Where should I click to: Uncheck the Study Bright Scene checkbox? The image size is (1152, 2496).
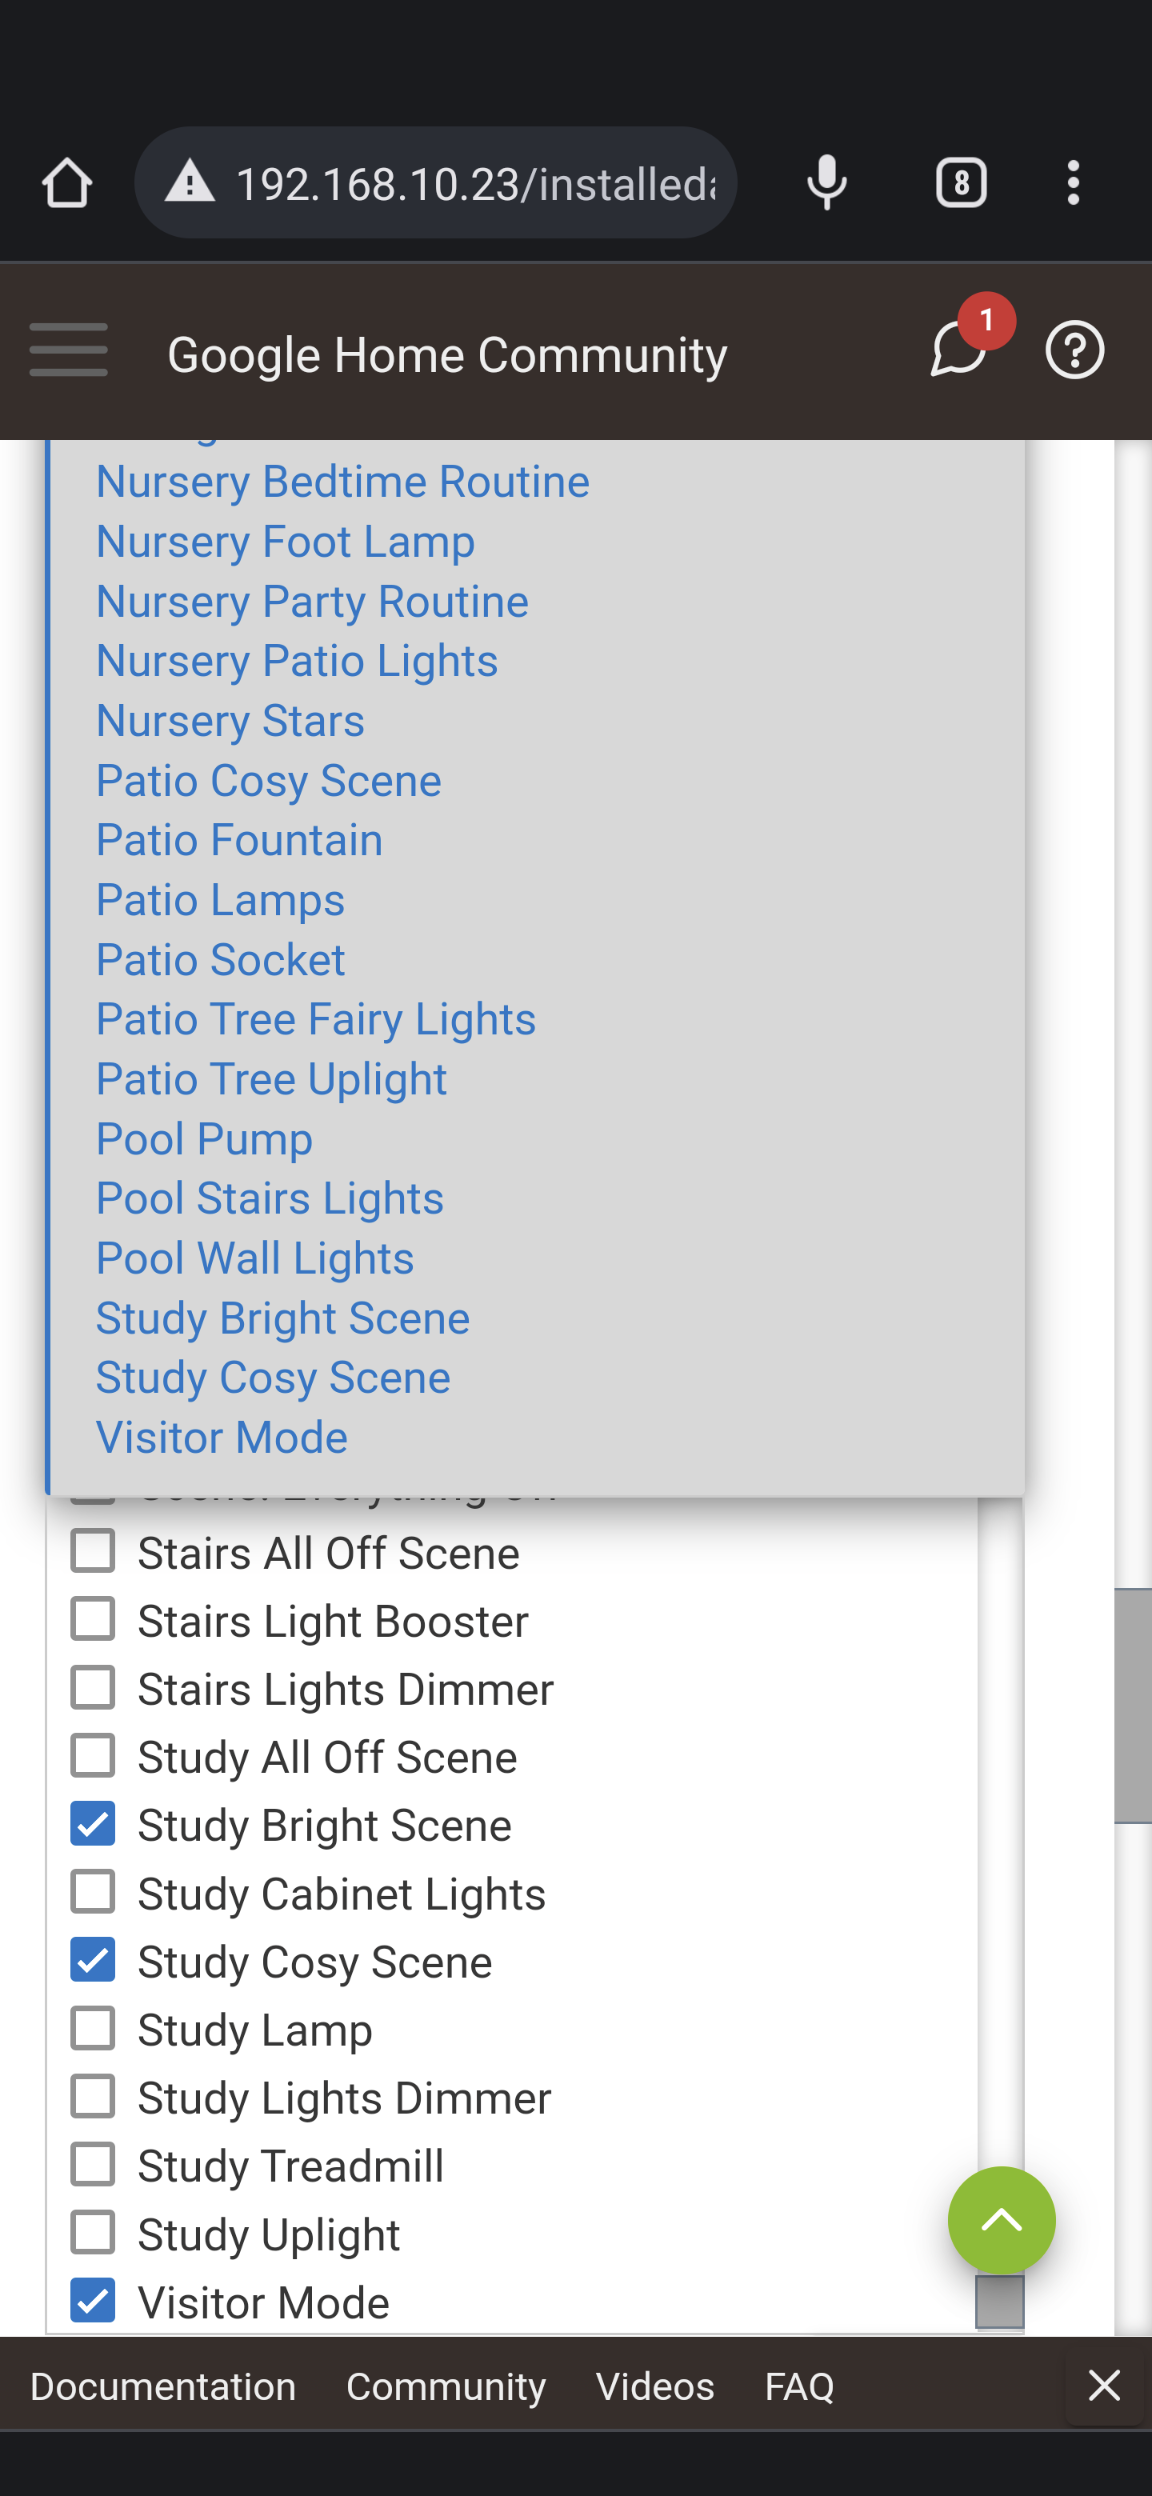pyautogui.click(x=93, y=1824)
